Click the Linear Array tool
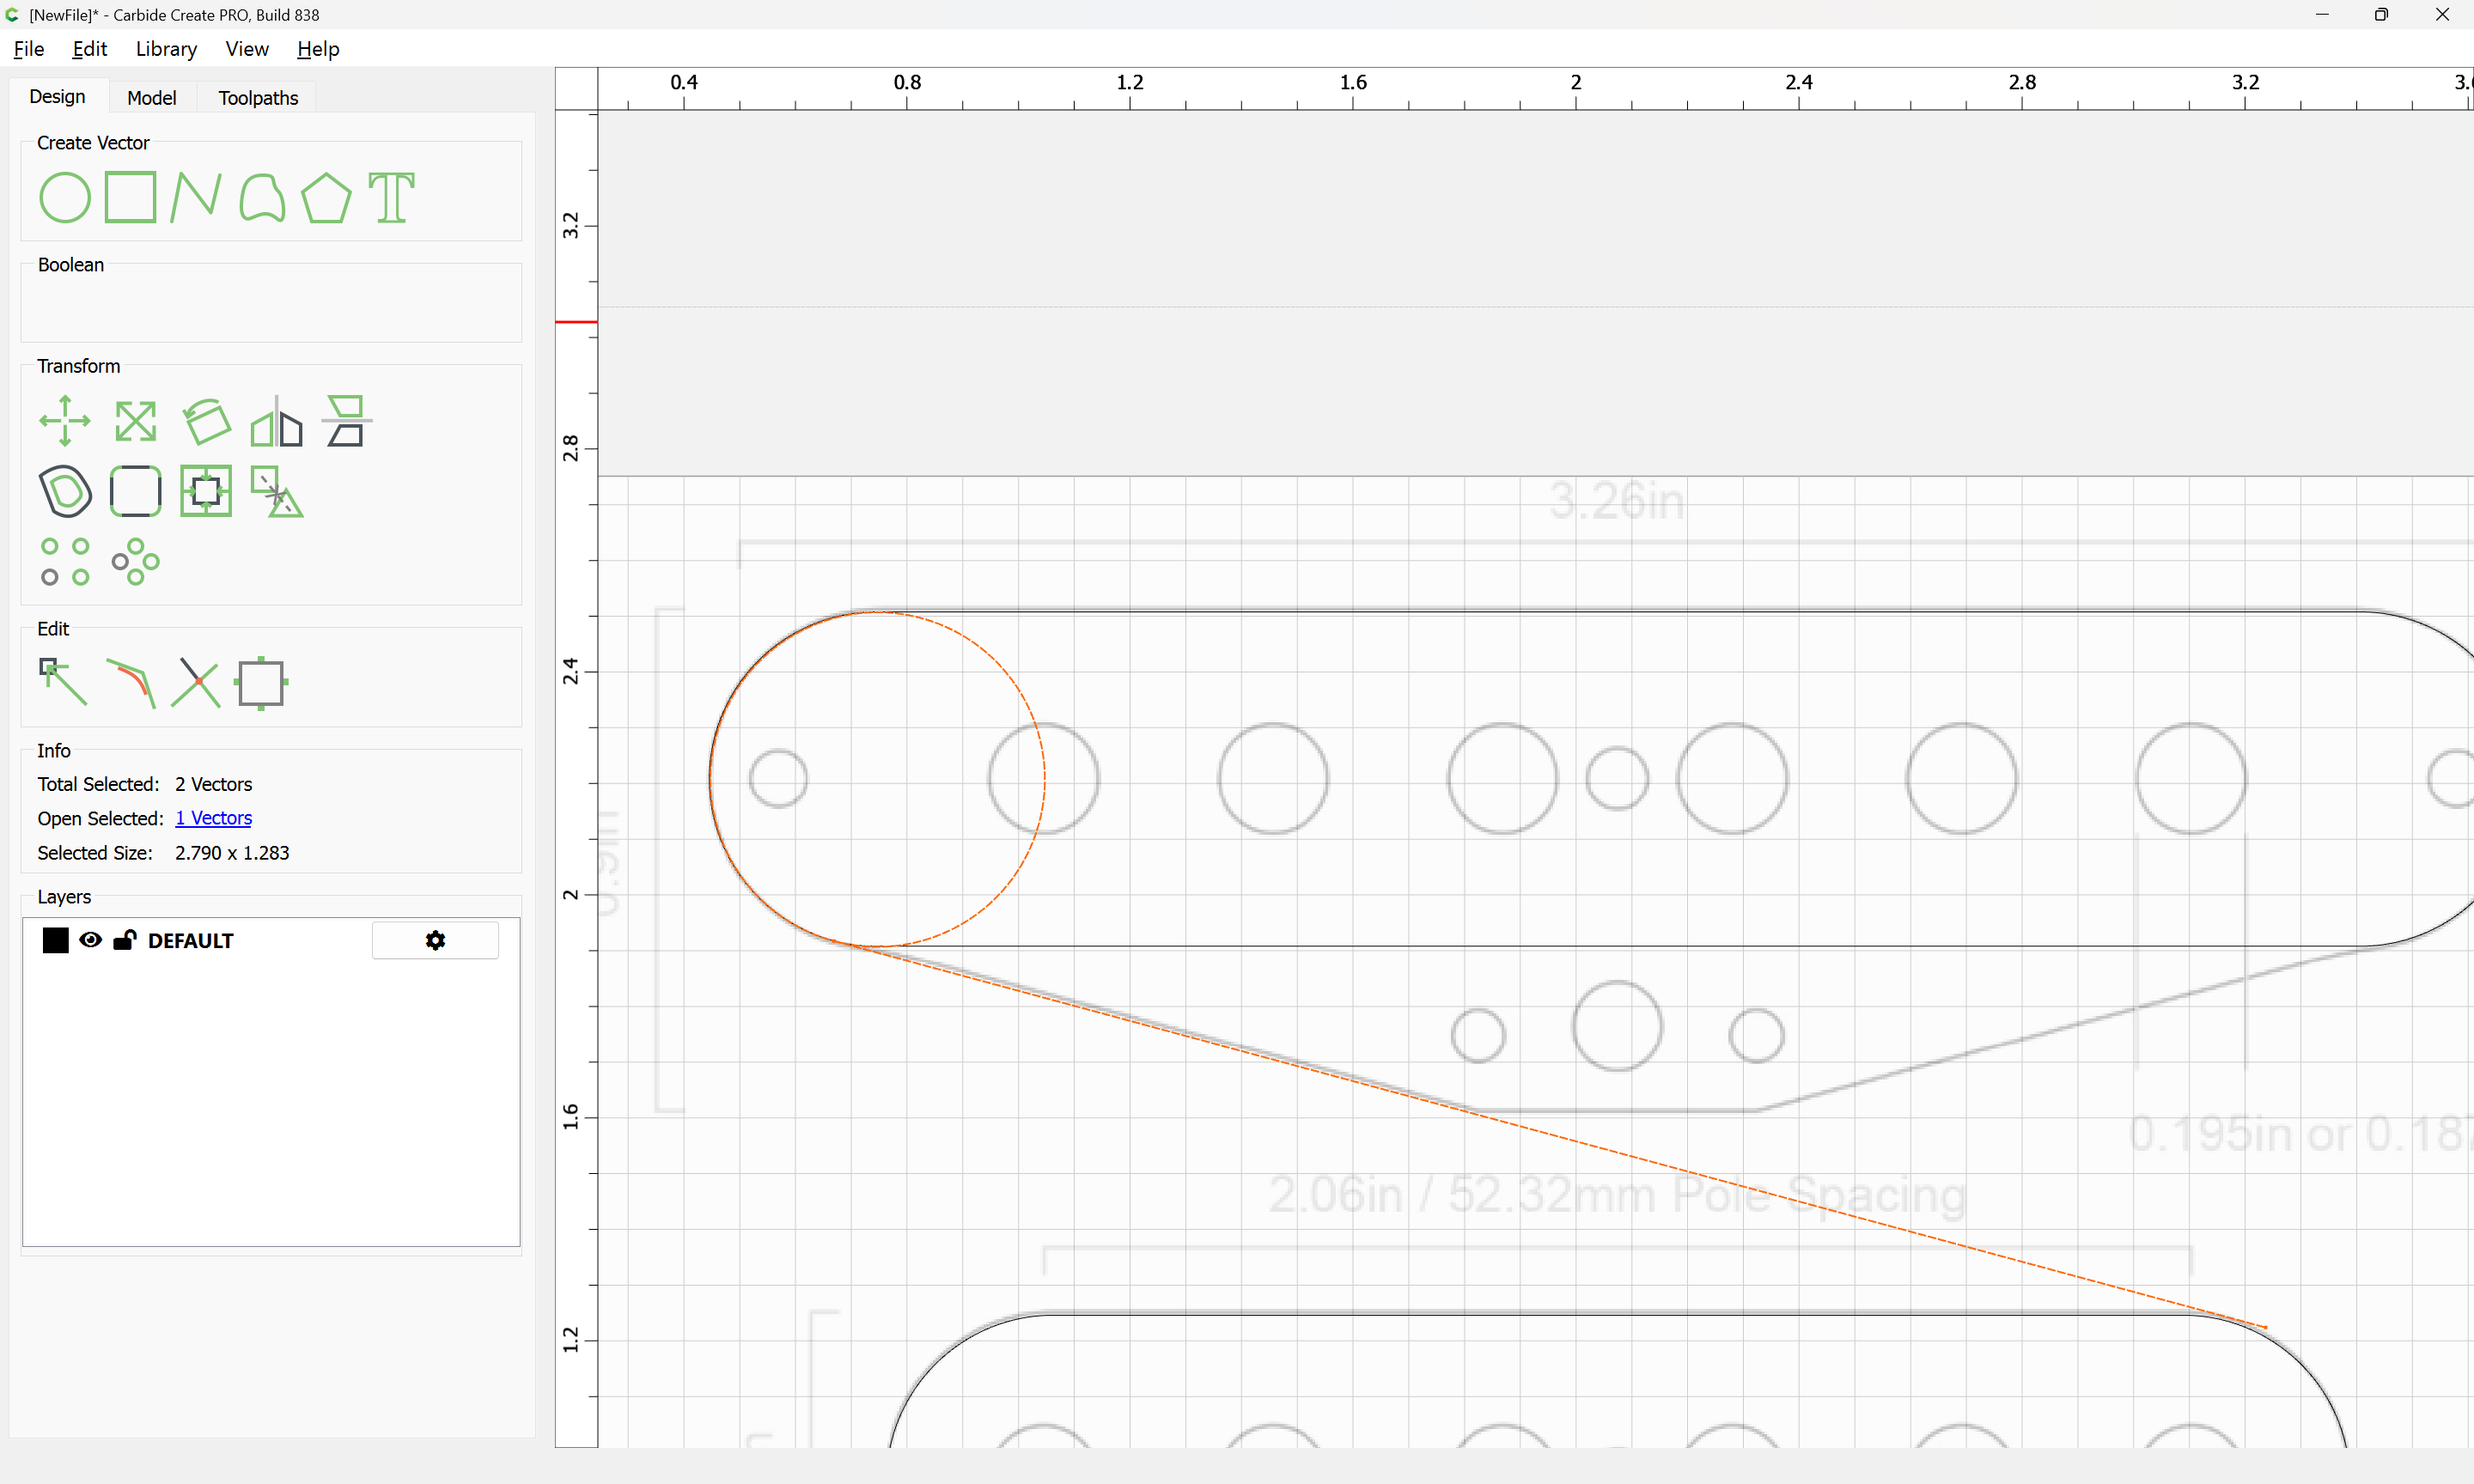The height and width of the screenshot is (1484, 2474). coord(65,561)
